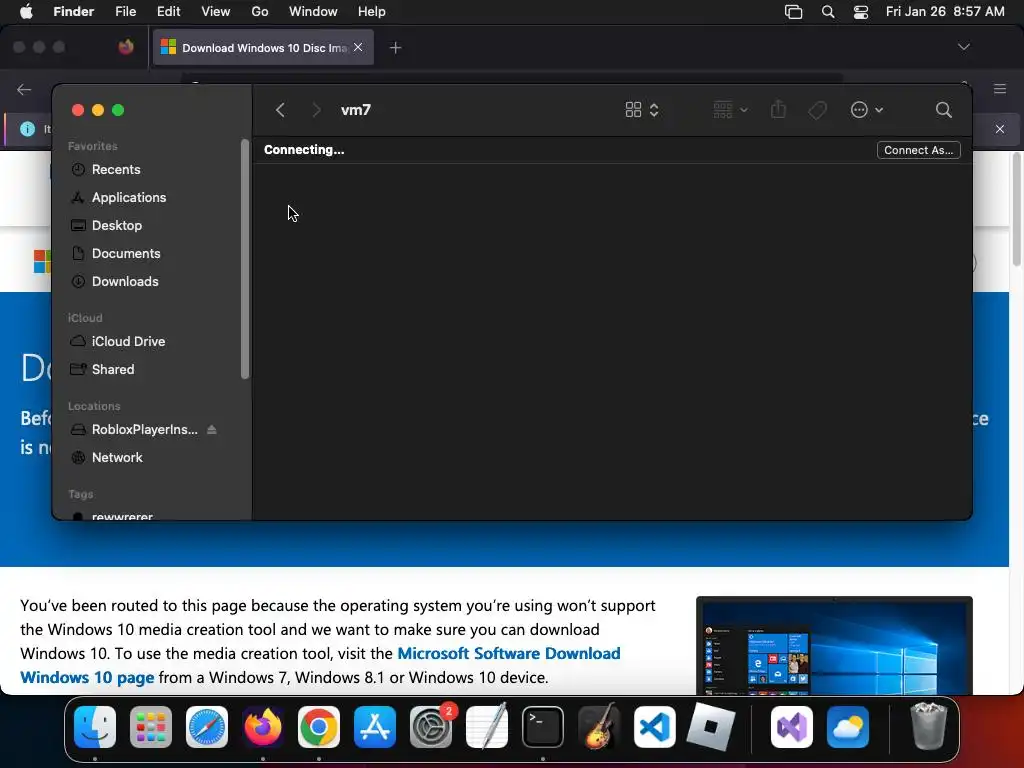Click Firefox back arrow button
Image resolution: width=1024 pixels, height=768 pixels.
[24, 89]
